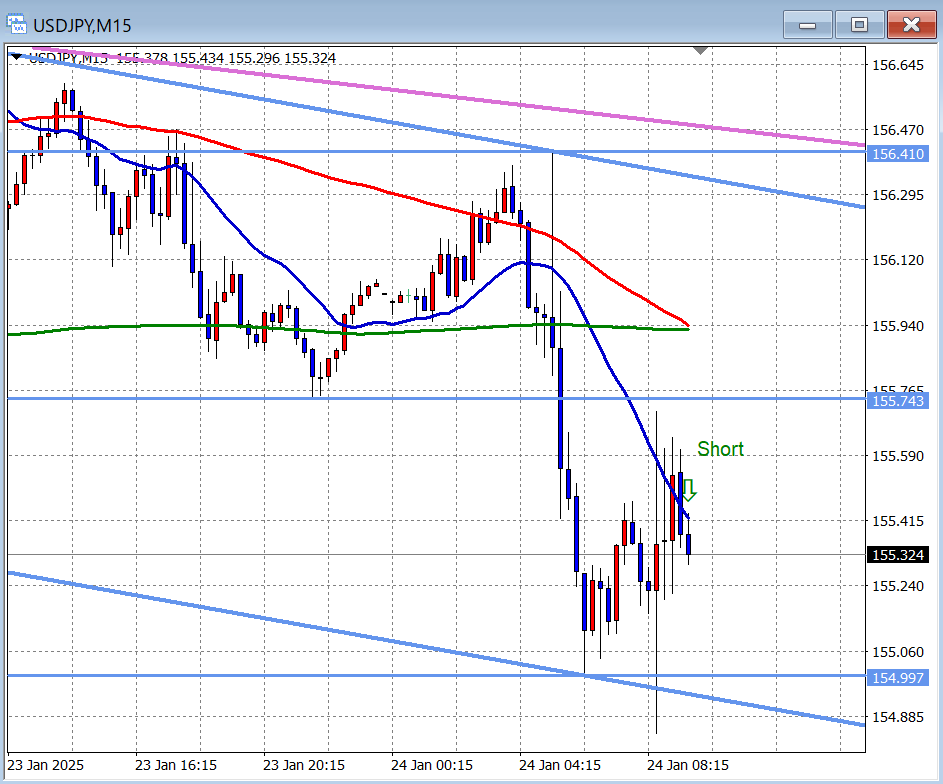Click the chart window icon in title bar
Screen dimensions: 943x784
(x=17, y=25)
